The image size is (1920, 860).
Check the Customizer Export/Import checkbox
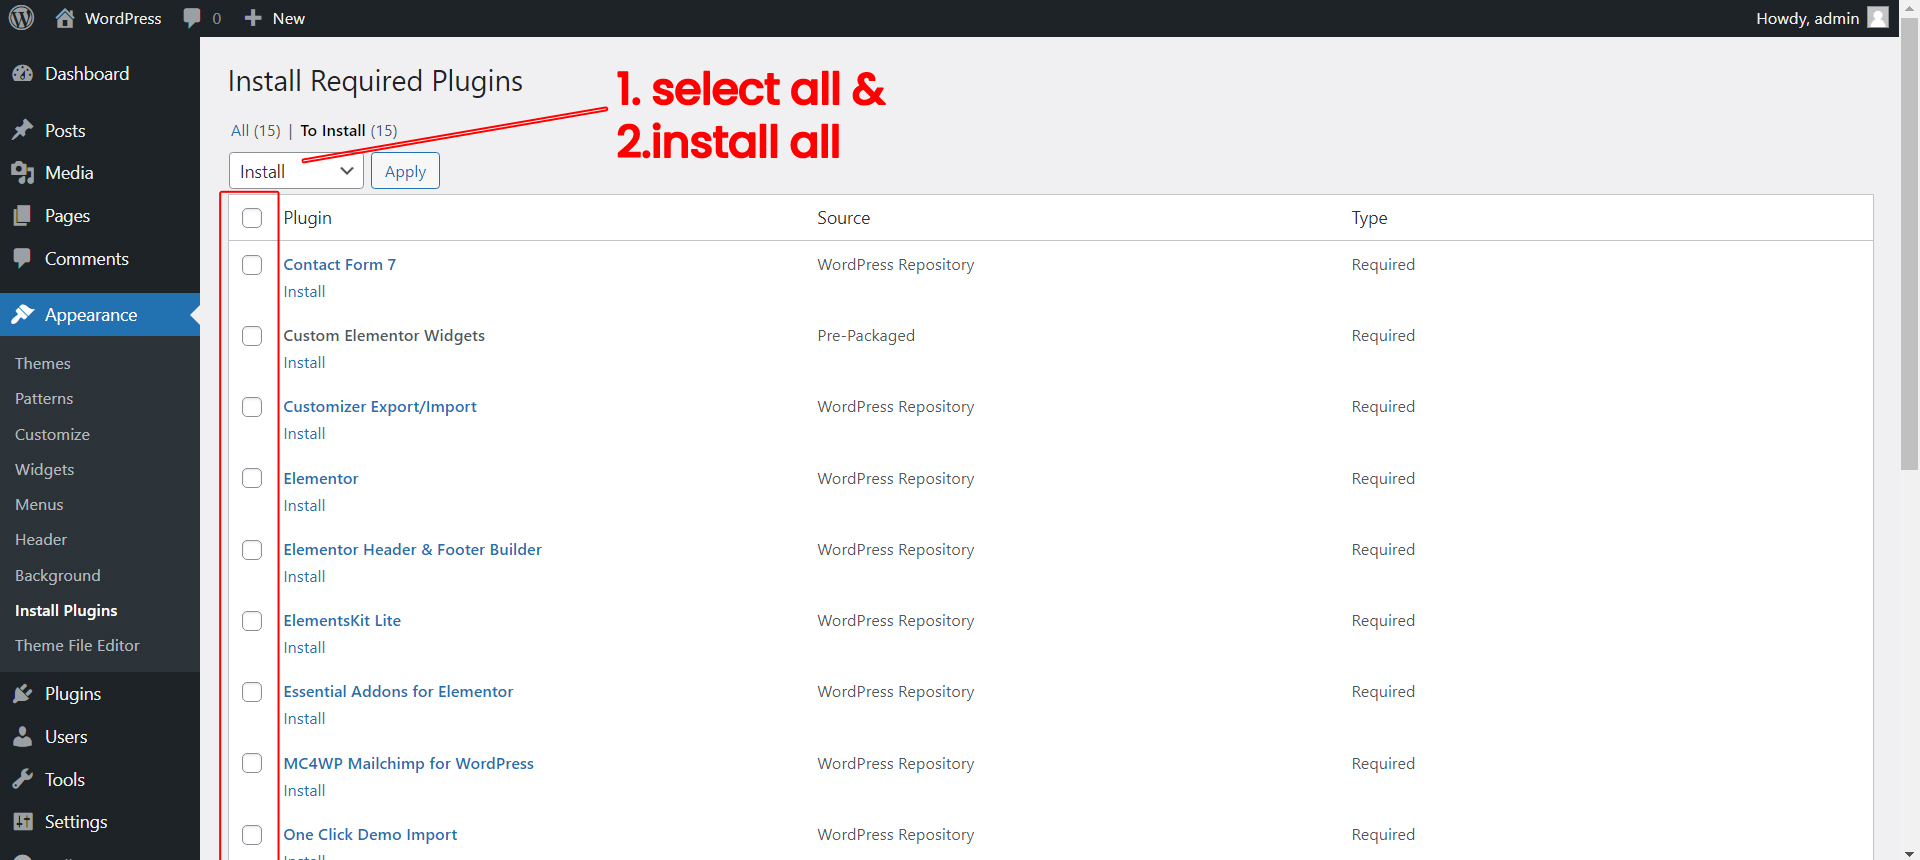252,407
